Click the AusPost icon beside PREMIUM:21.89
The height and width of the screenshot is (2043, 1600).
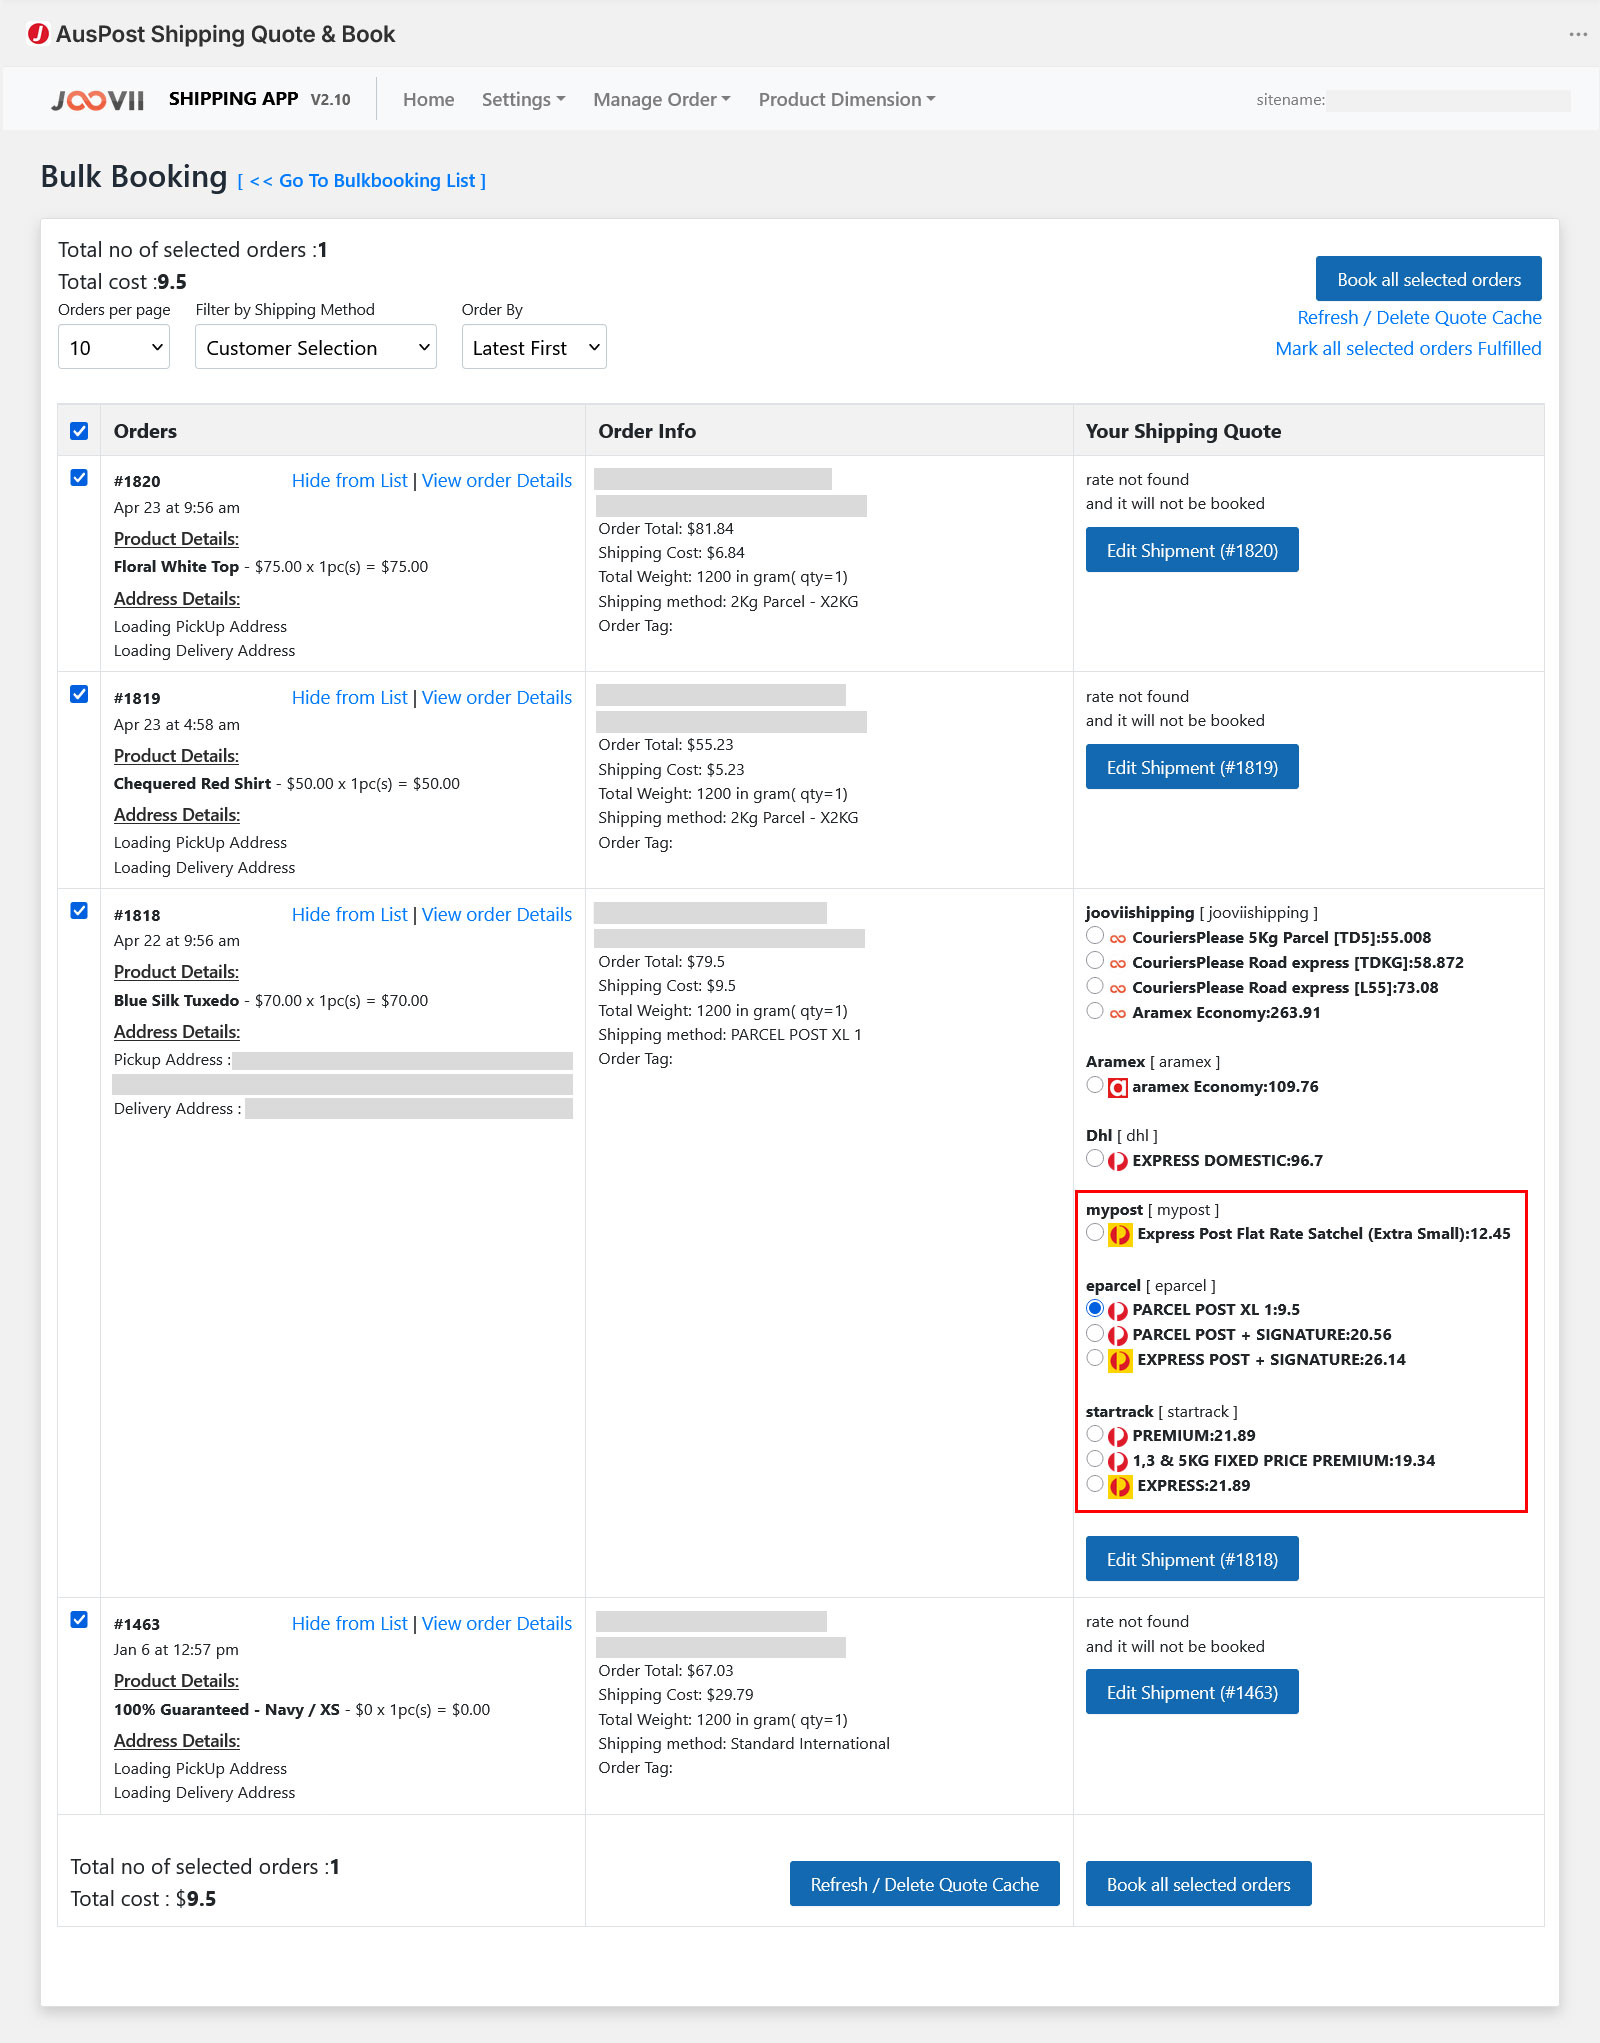[1118, 1436]
